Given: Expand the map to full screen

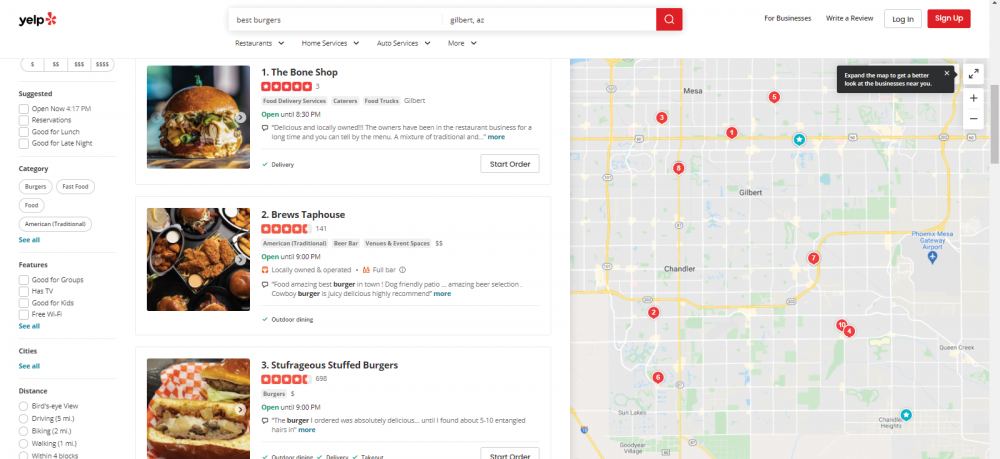Looking at the screenshot, I should pos(973,74).
